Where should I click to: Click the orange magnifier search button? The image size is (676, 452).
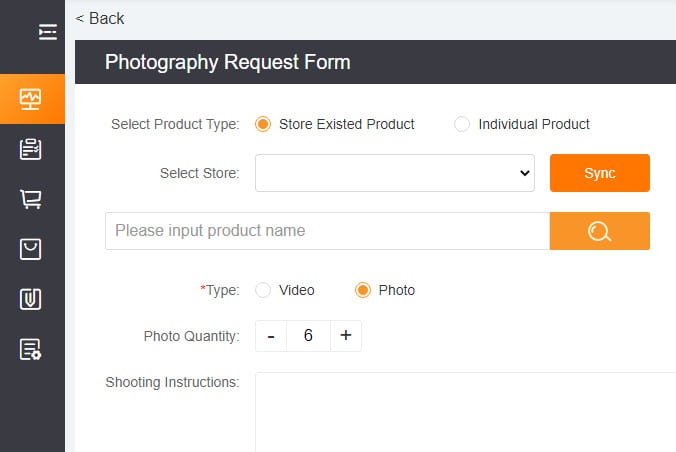click(x=599, y=231)
